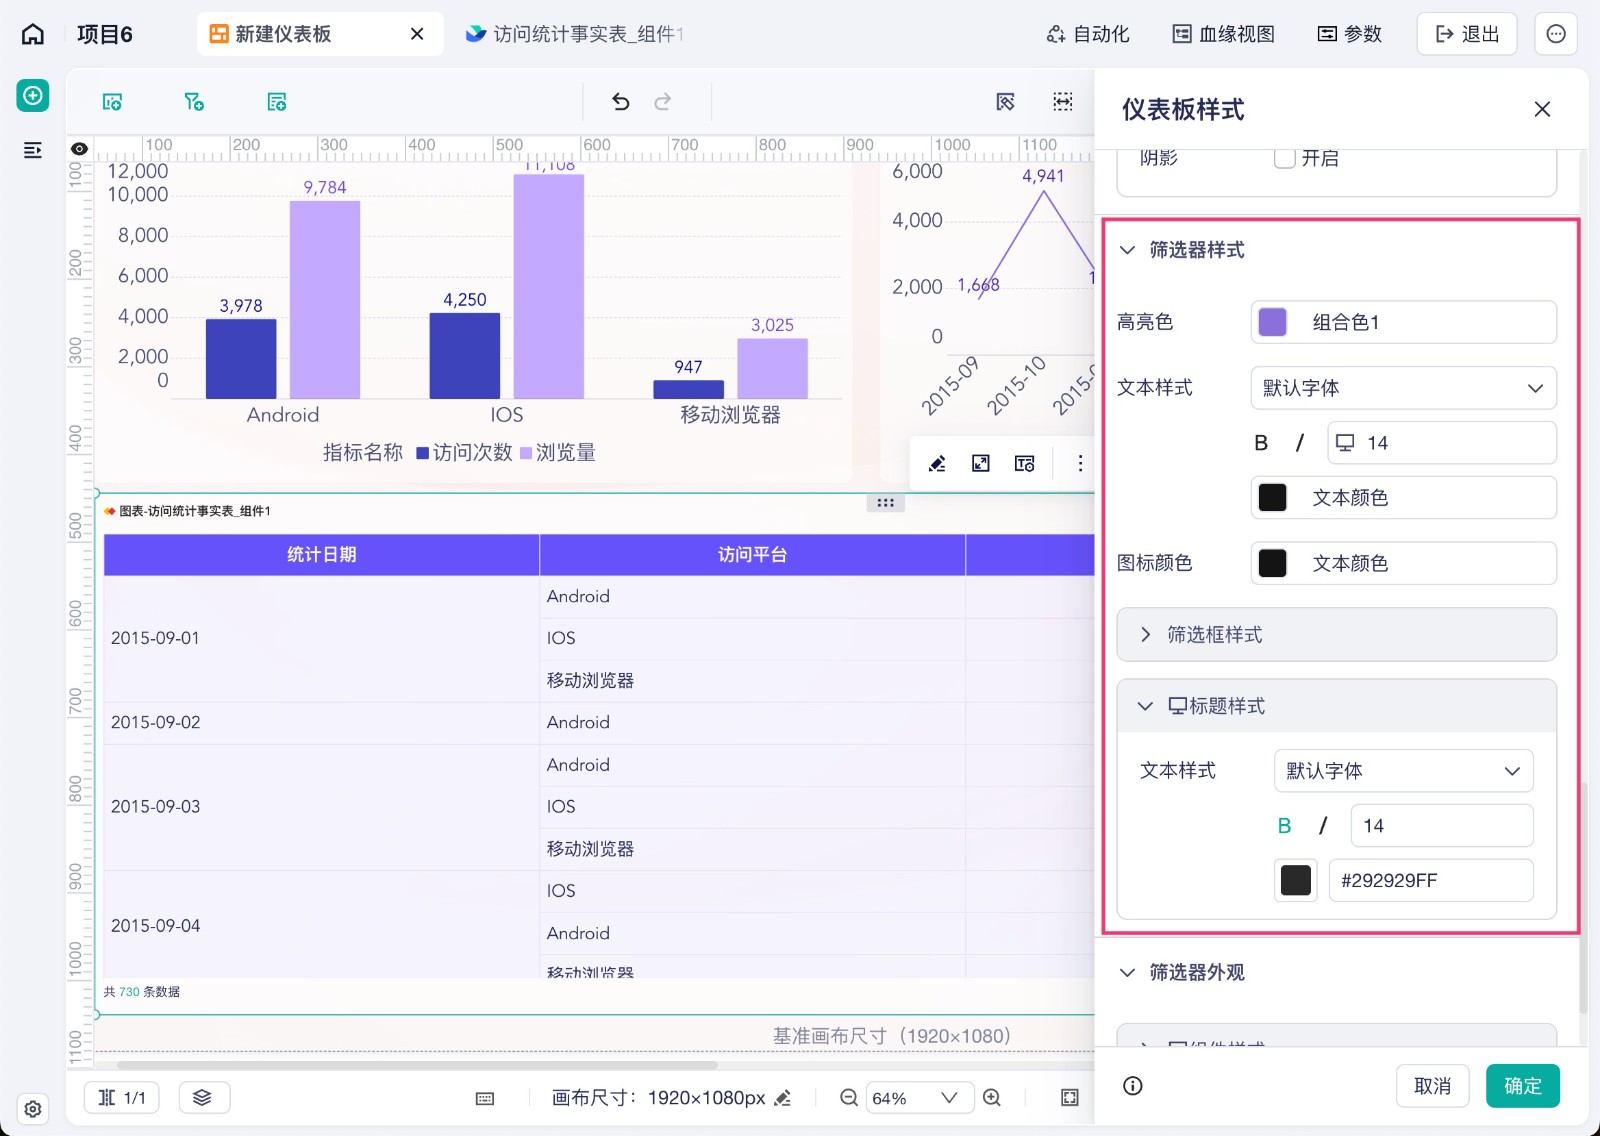The width and height of the screenshot is (1600, 1136).
Task: Click the 确定 button
Action: tap(1523, 1086)
